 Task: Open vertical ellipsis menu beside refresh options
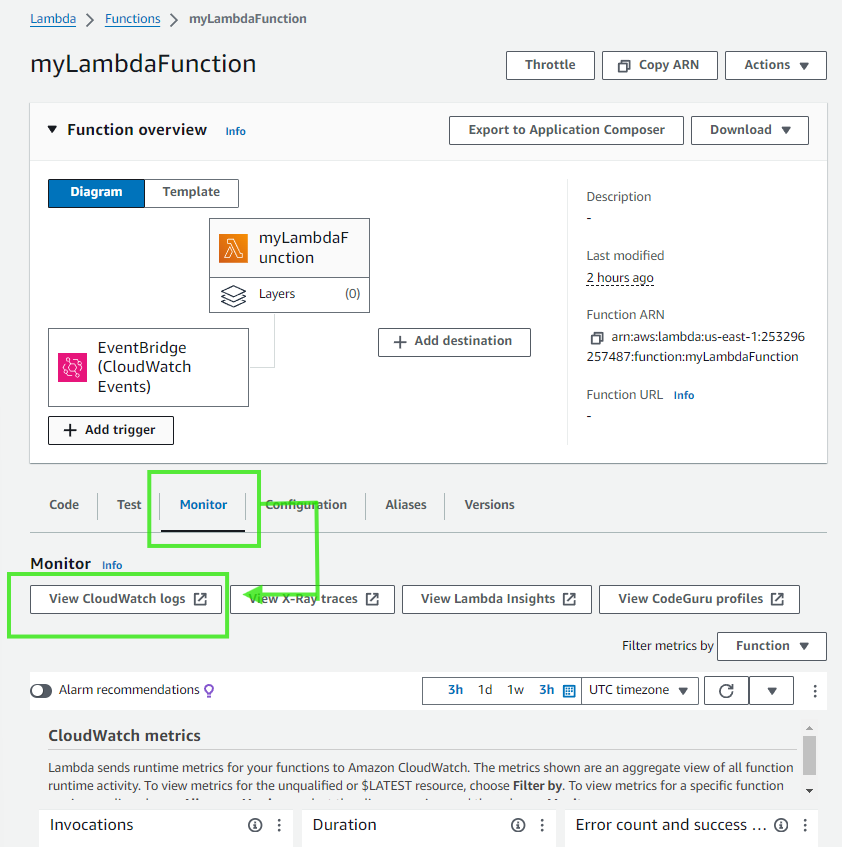(x=815, y=690)
